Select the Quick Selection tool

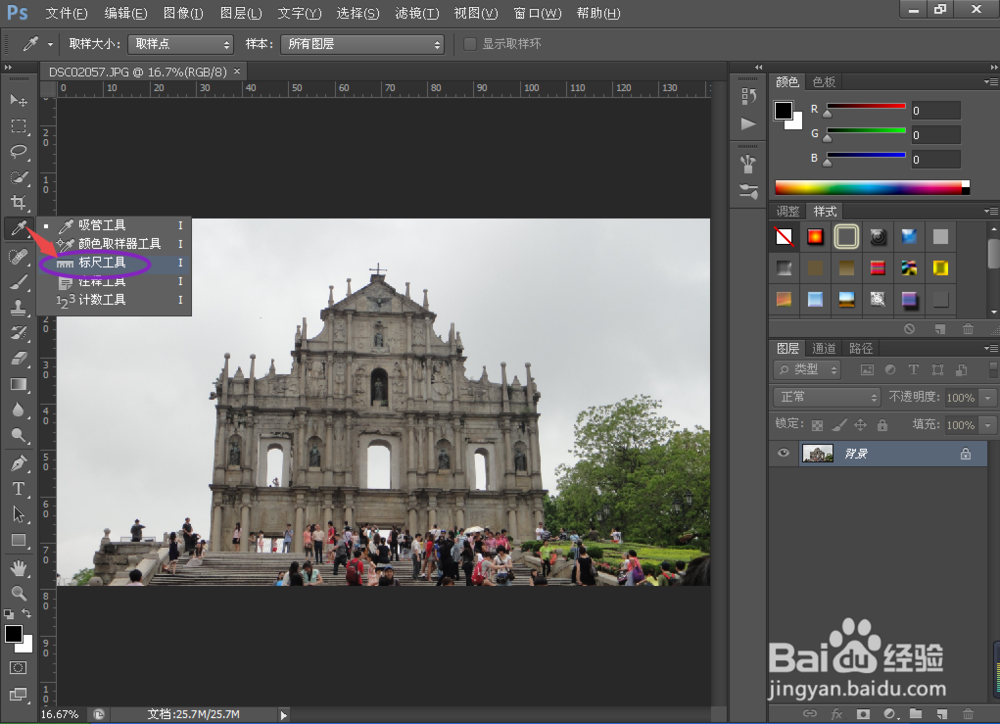pos(18,177)
